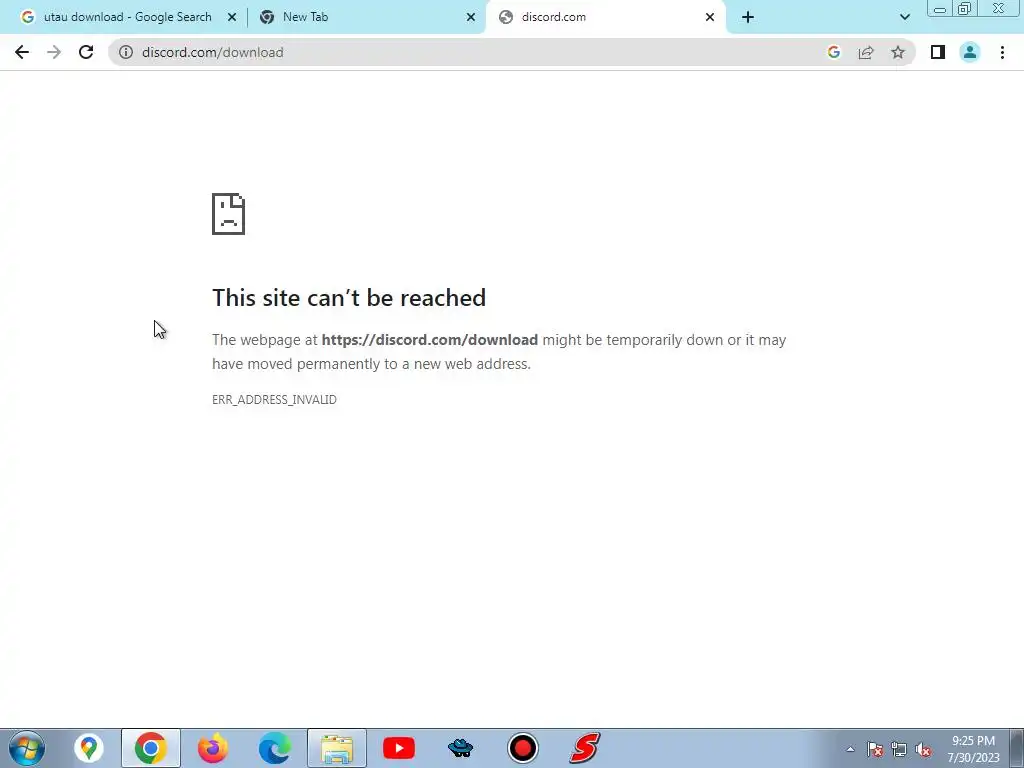Click the Google icon in address bar
This screenshot has width=1024, height=768.
click(x=833, y=52)
